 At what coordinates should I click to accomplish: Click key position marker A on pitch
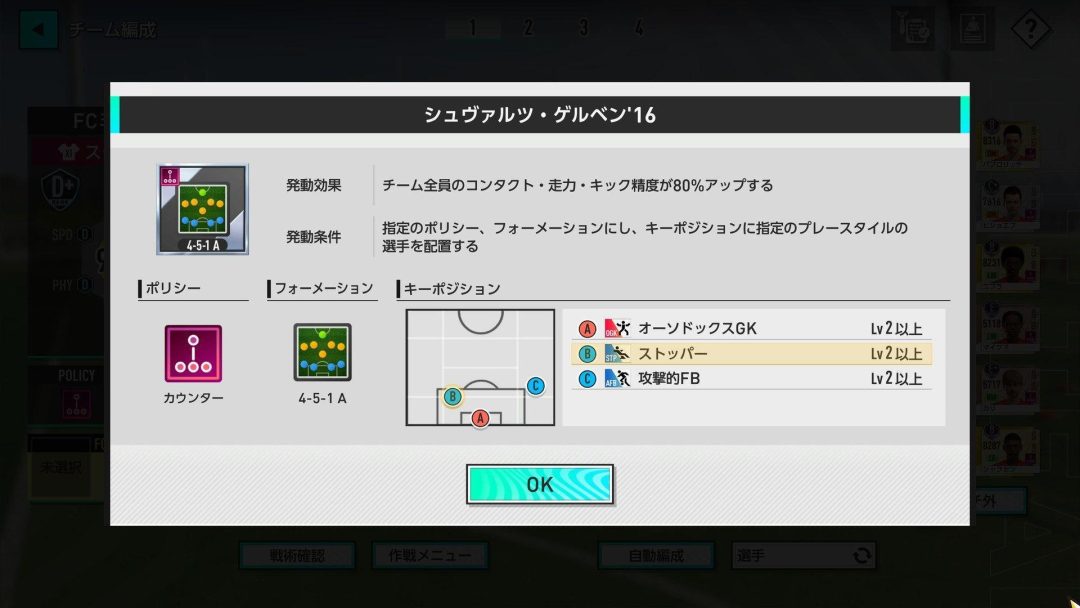[480, 417]
